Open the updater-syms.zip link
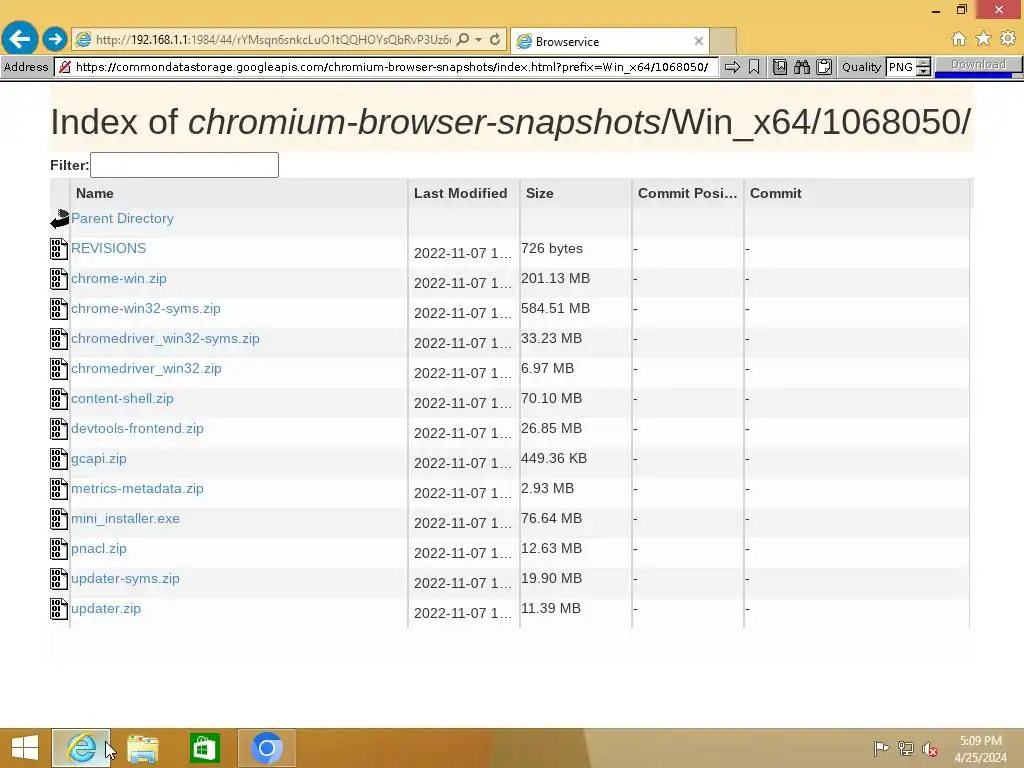Image resolution: width=1024 pixels, height=768 pixels. coord(125,579)
